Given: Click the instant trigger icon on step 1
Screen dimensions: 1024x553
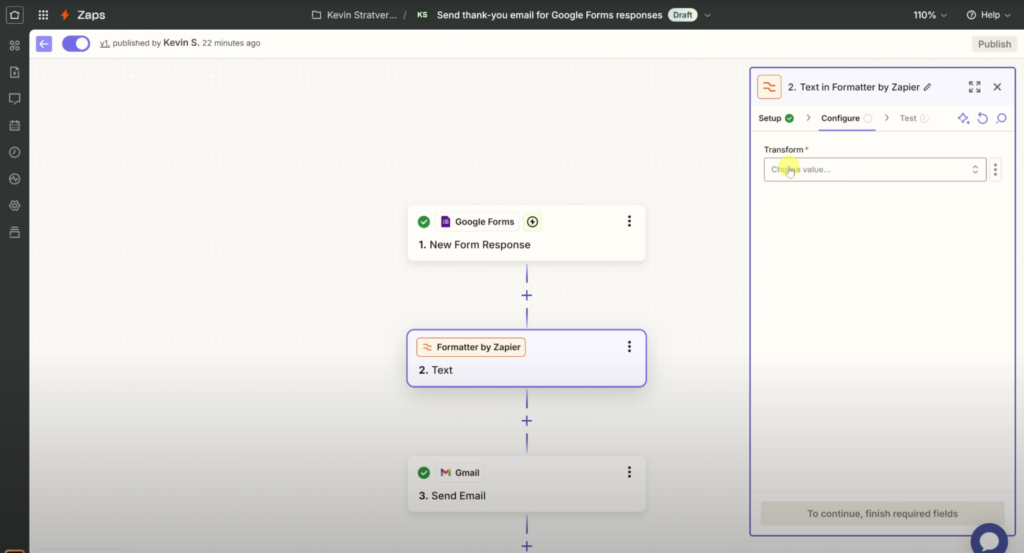Looking at the screenshot, I should [x=532, y=222].
